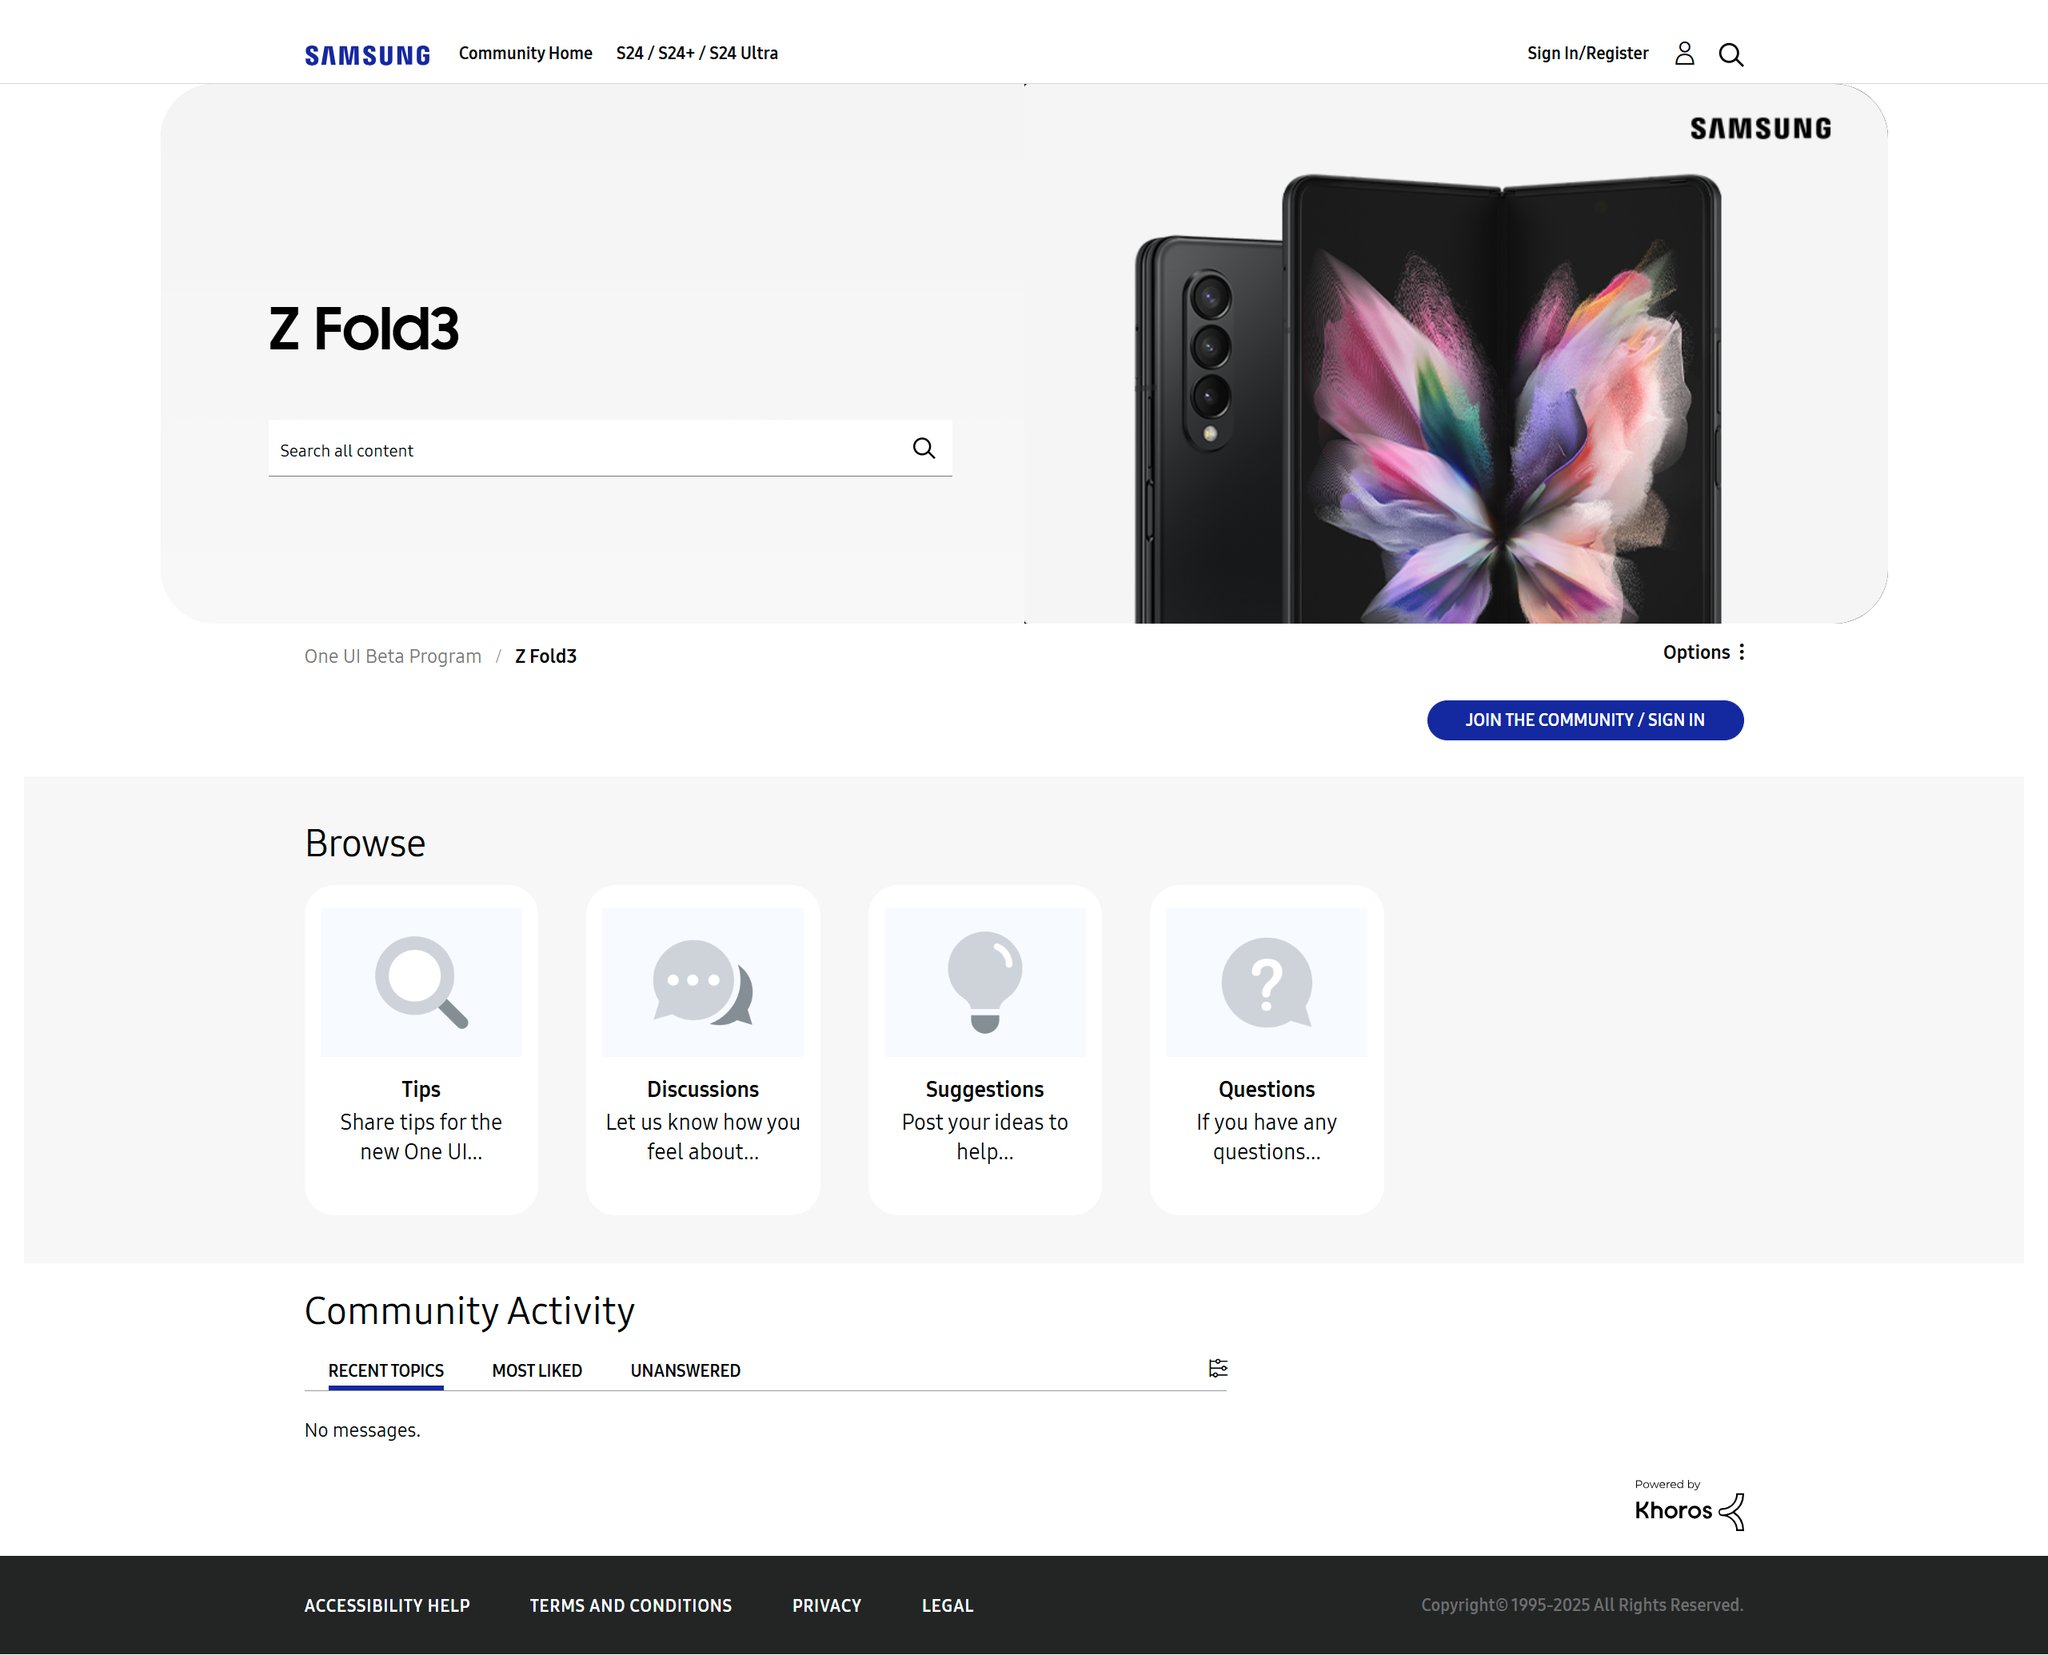This screenshot has width=2048, height=1655.
Task: Click S24 / S24+ / S24 Ultra menu item
Action: (x=696, y=52)
